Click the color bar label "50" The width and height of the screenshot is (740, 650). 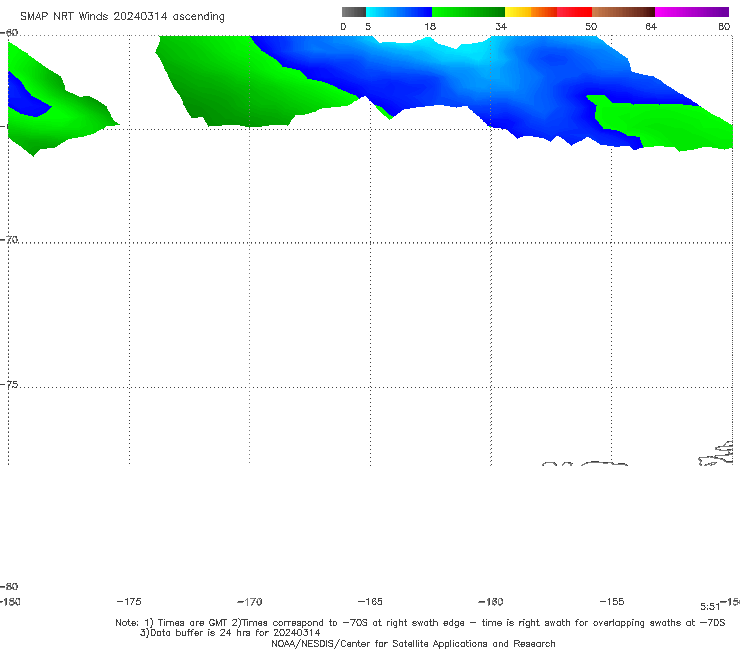click(x=591, y=27)
